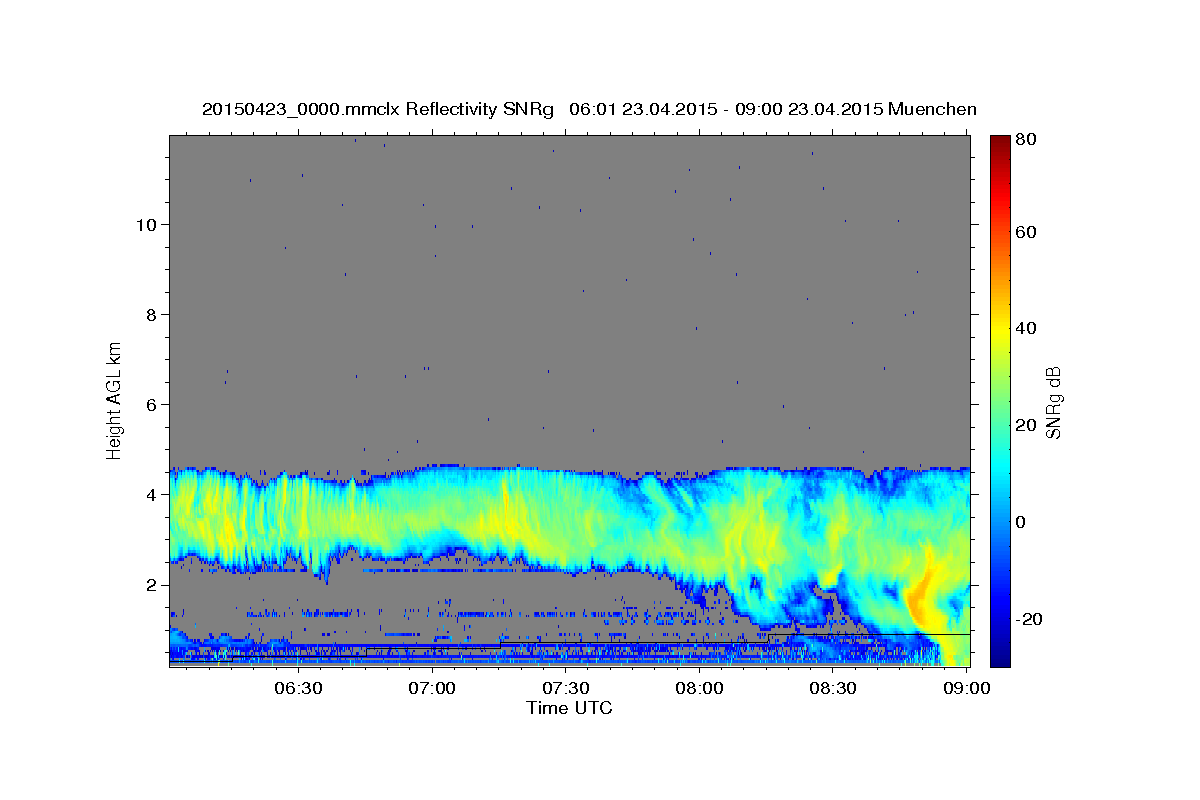Click the 'Height AGL km' axis label
Viewport: 1200px width, 800px height.
[x=115, y=400]
